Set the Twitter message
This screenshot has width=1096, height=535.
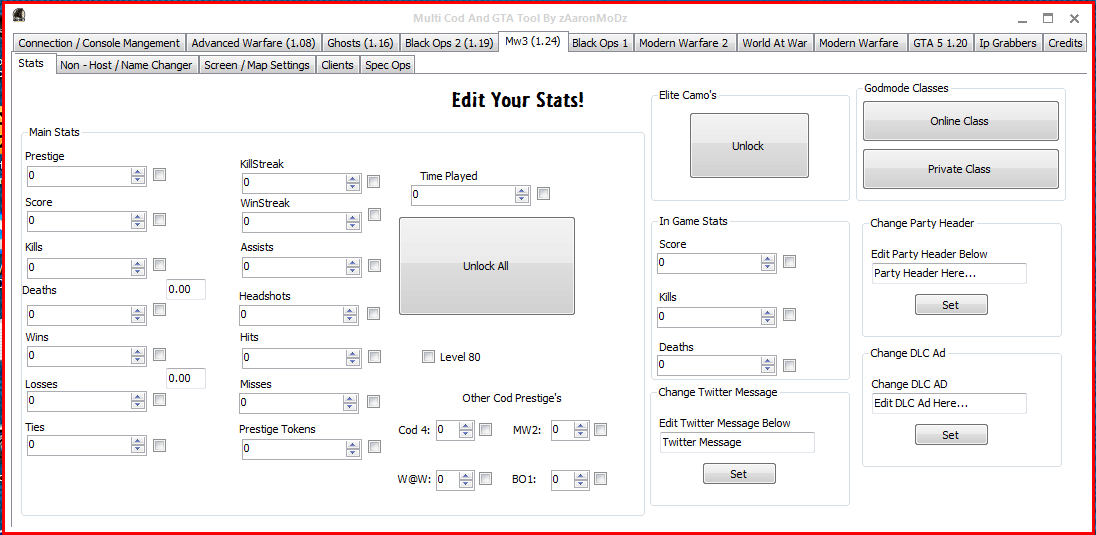tap(739, 473)
